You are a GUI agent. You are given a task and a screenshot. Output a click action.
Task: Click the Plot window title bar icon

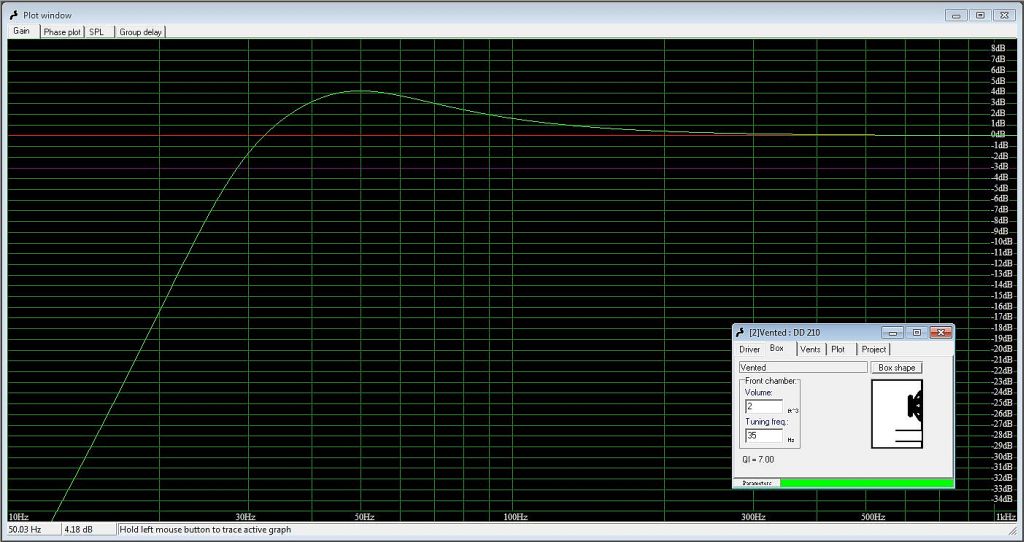13,15
